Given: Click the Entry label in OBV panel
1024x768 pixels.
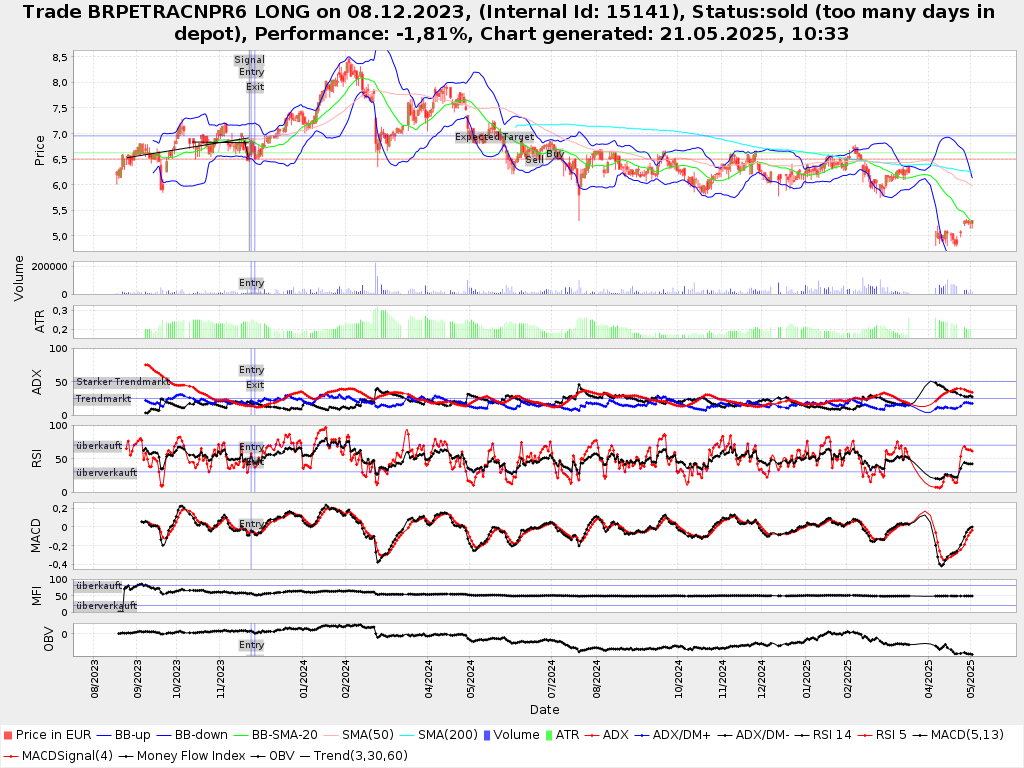Looking at the screenshot, I should (x=251, y=645).
